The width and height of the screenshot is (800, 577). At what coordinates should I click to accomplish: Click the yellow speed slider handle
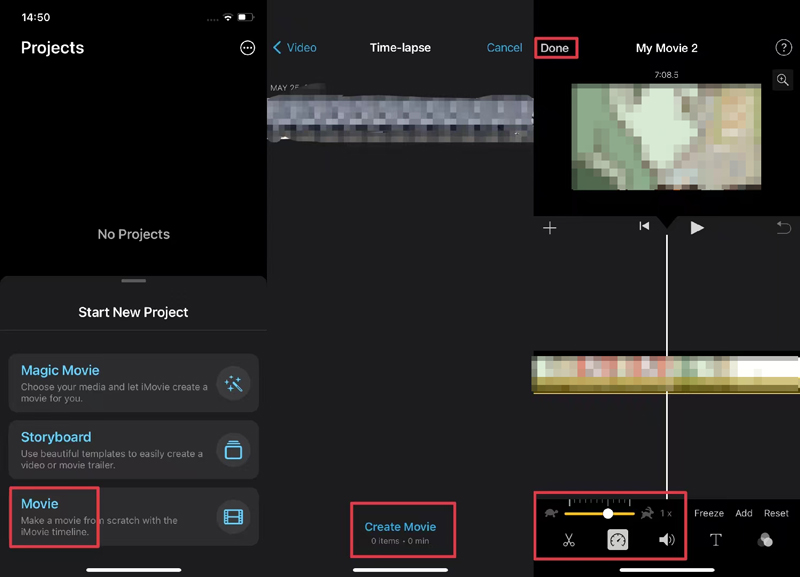608,513
